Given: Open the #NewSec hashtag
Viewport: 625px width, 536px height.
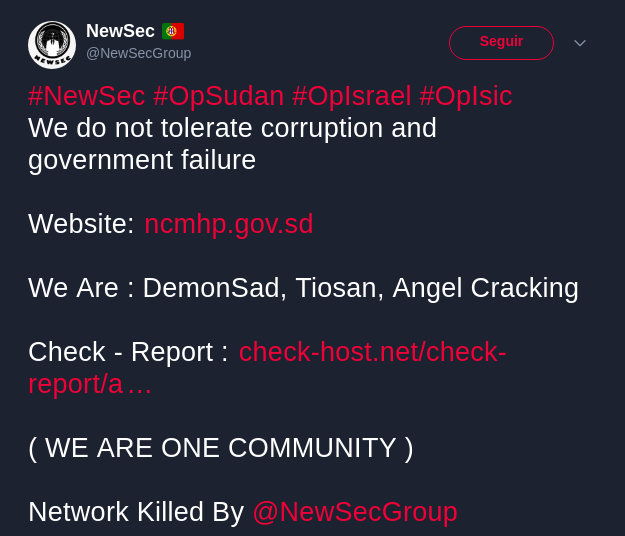Looking at the screenshot, I should click(86, 96).
